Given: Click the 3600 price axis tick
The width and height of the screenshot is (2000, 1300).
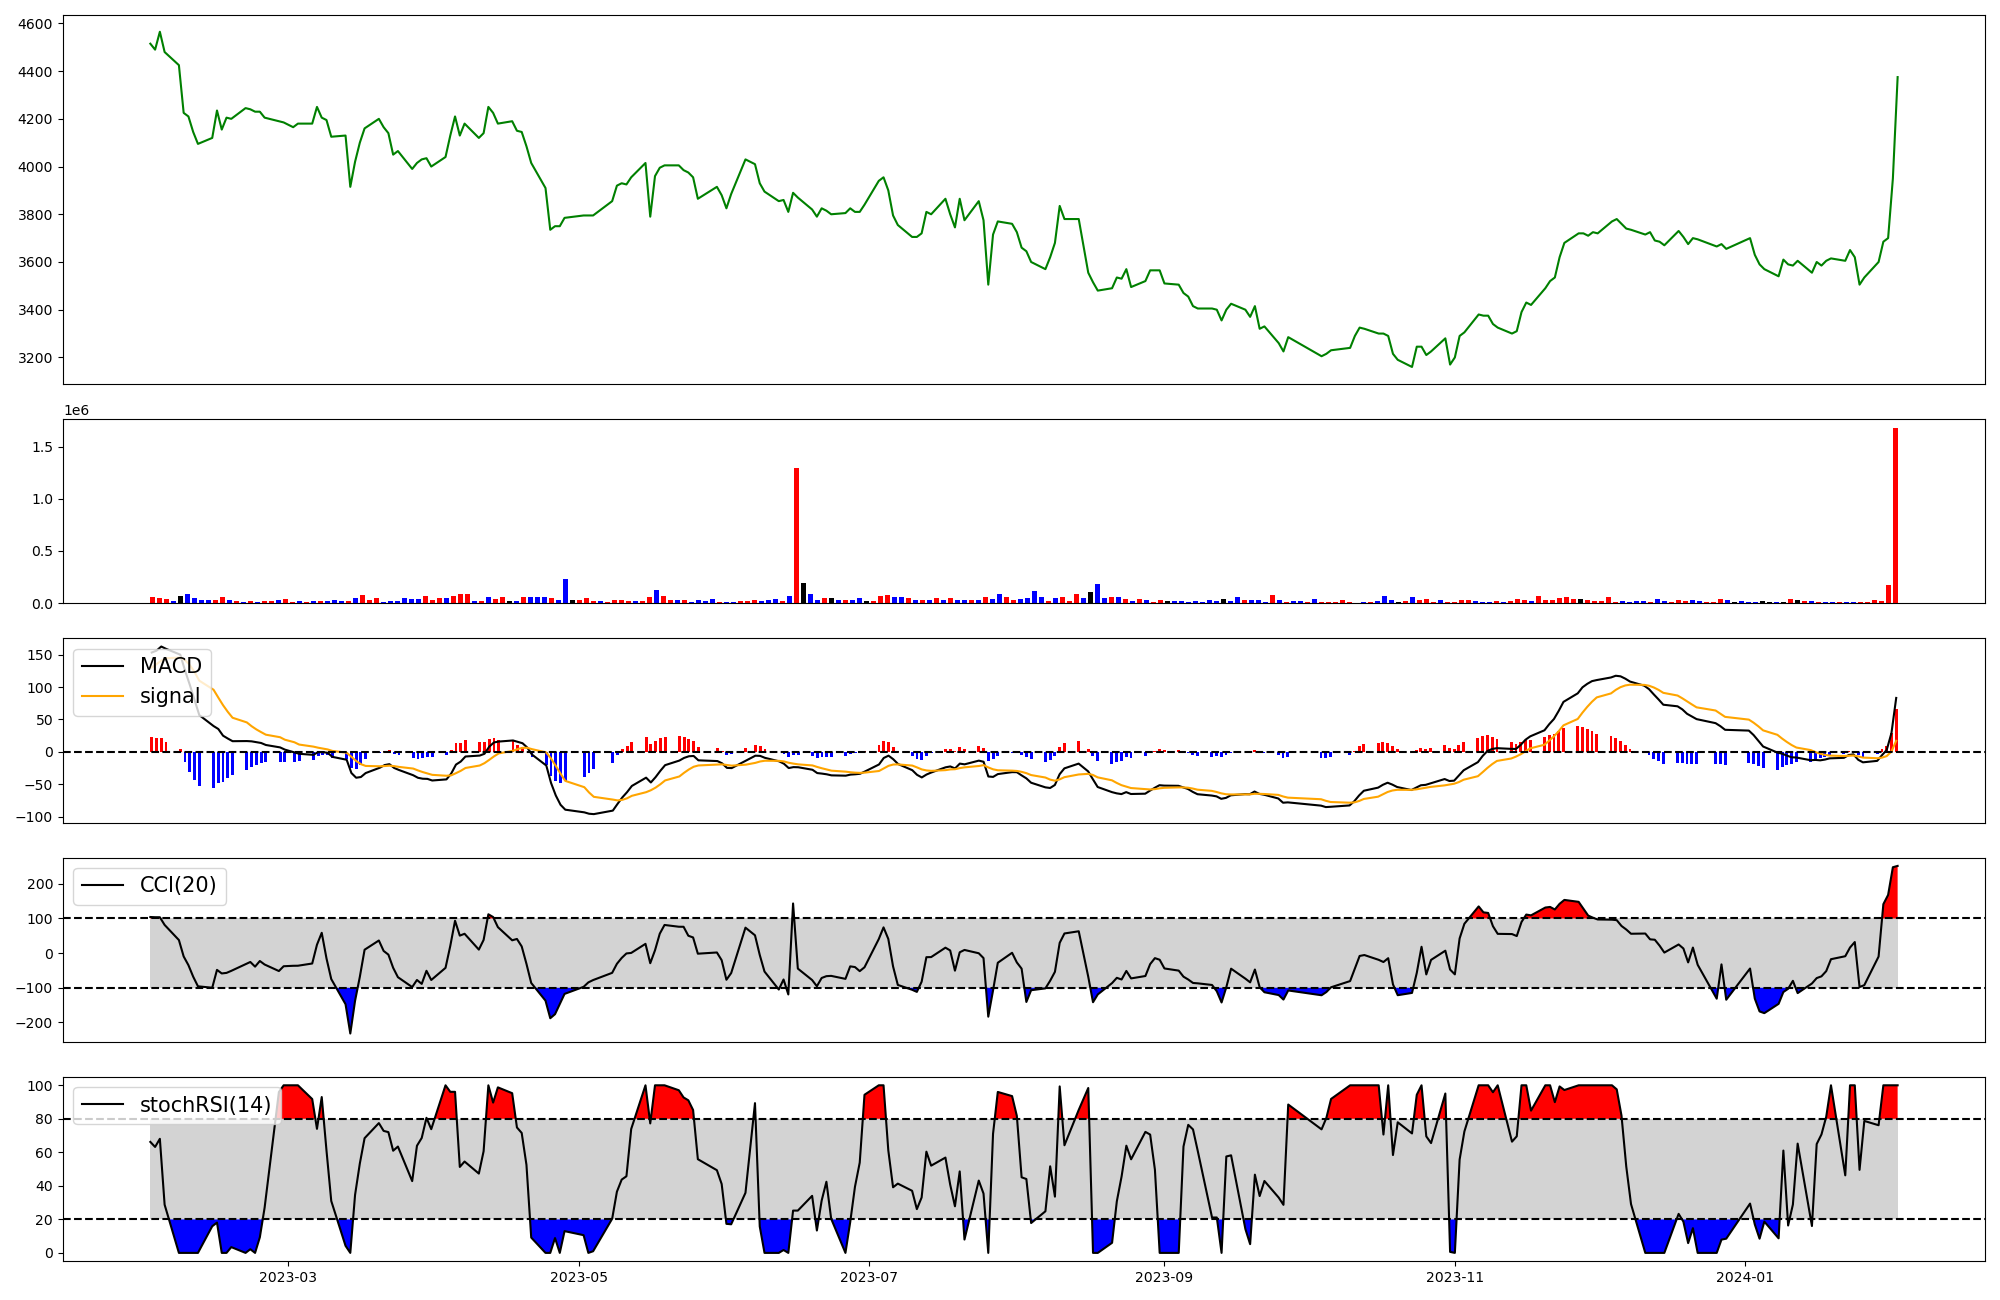Looking at the screenshot, I should (37, 262).
